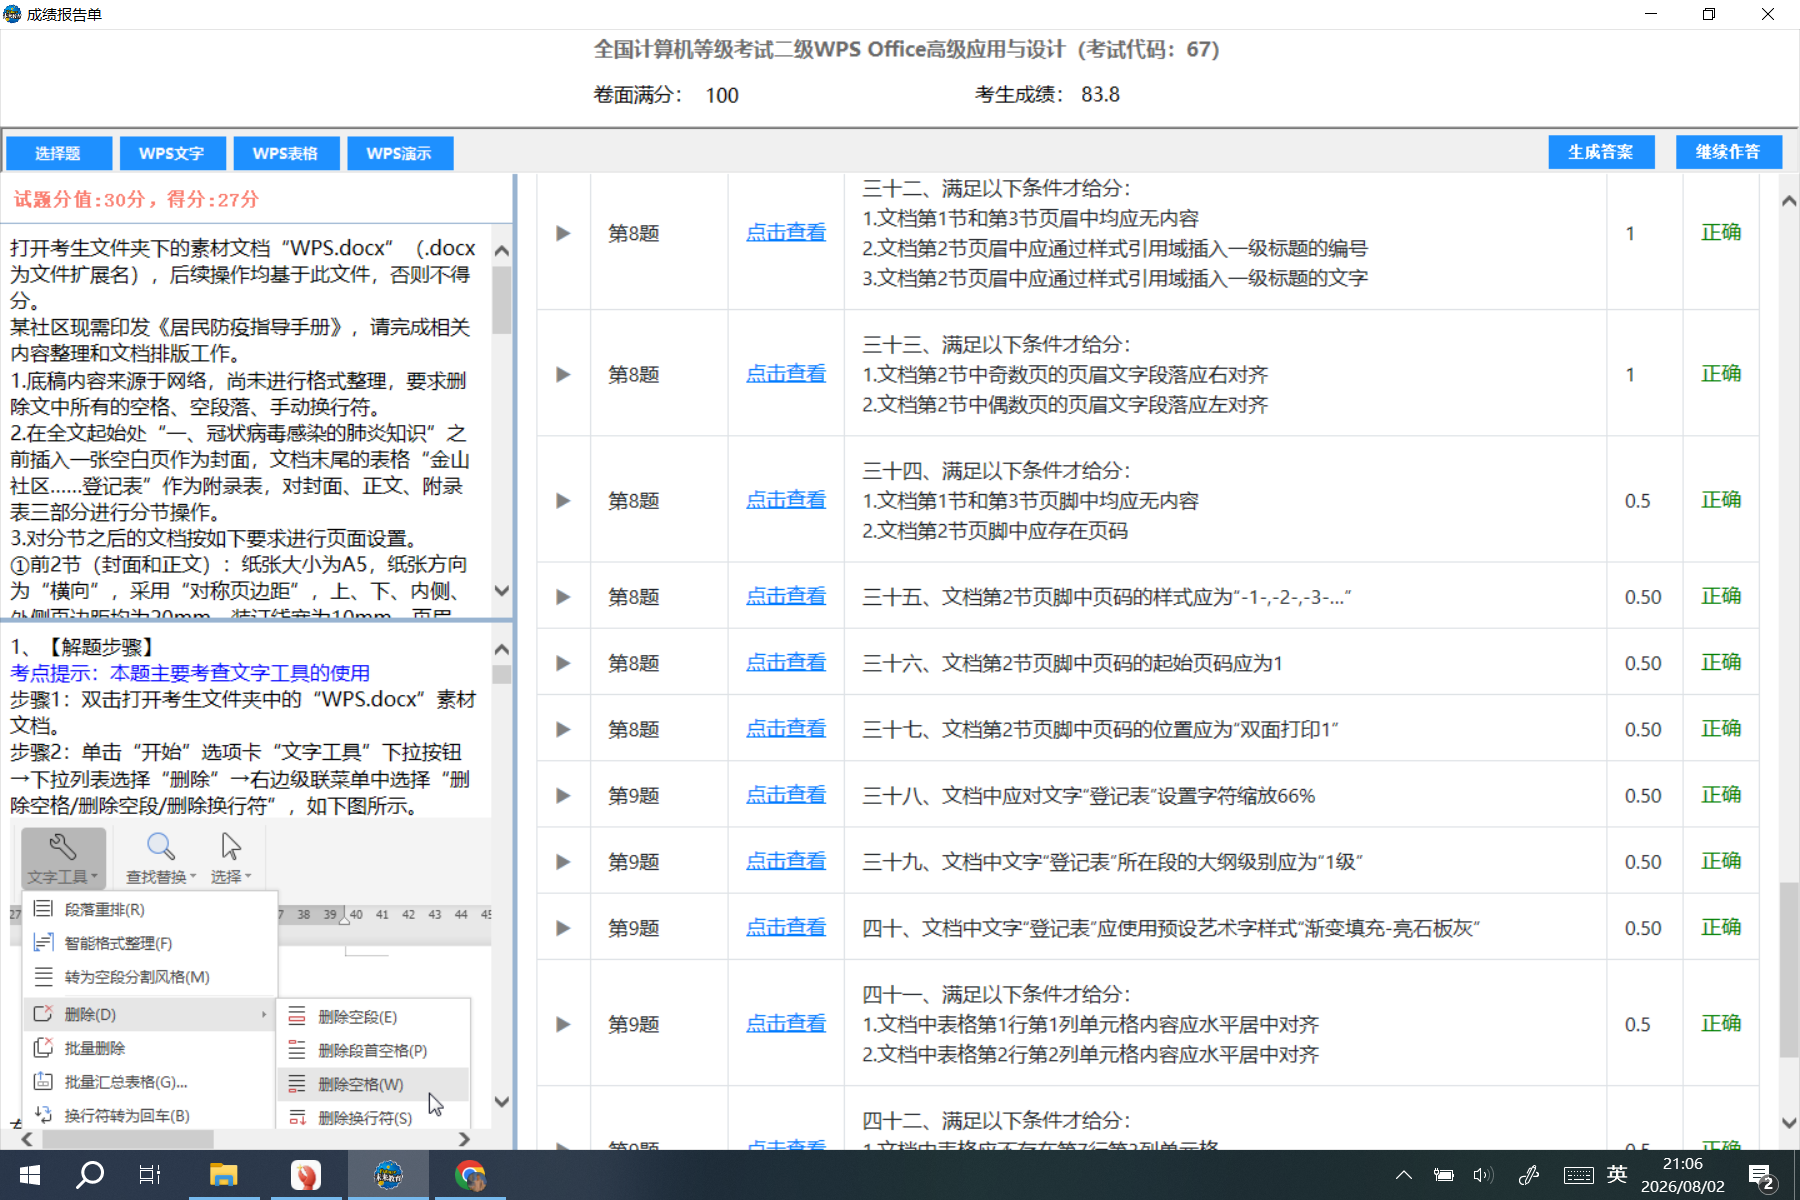The height and width of the screenshot is (1200, 1800).
Task: Open the touch keyboard tray icon
Action: pos(1579,1175)
